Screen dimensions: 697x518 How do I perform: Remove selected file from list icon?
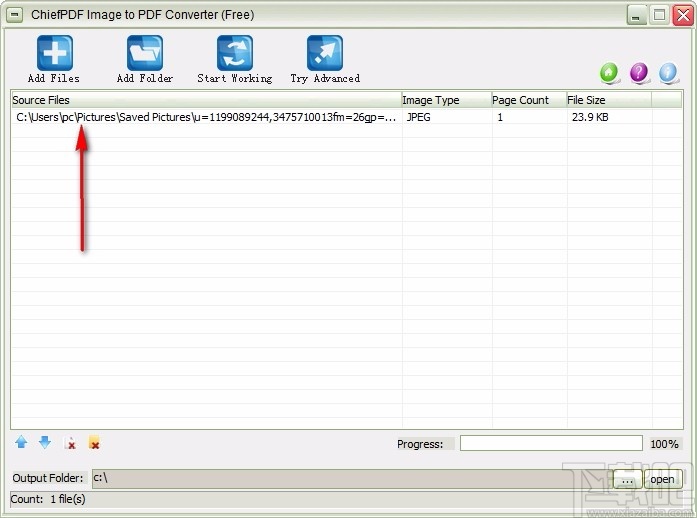tap(70, 443)
